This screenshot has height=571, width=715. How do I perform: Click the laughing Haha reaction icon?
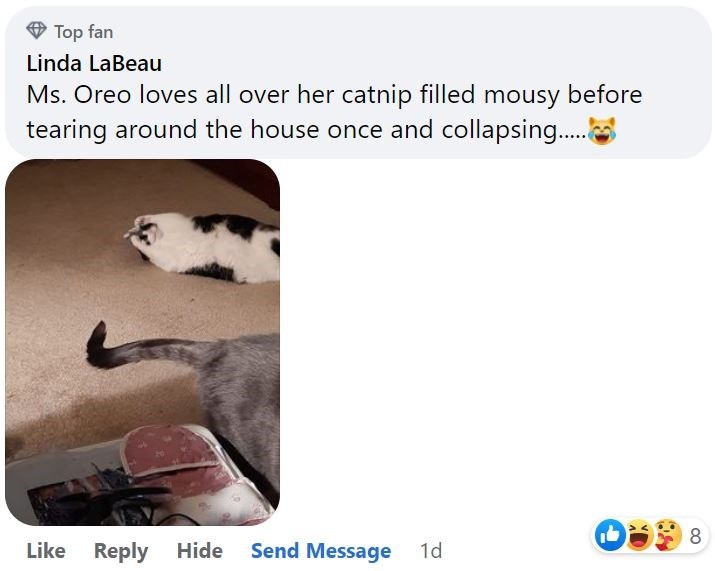[x=639, y=535]
